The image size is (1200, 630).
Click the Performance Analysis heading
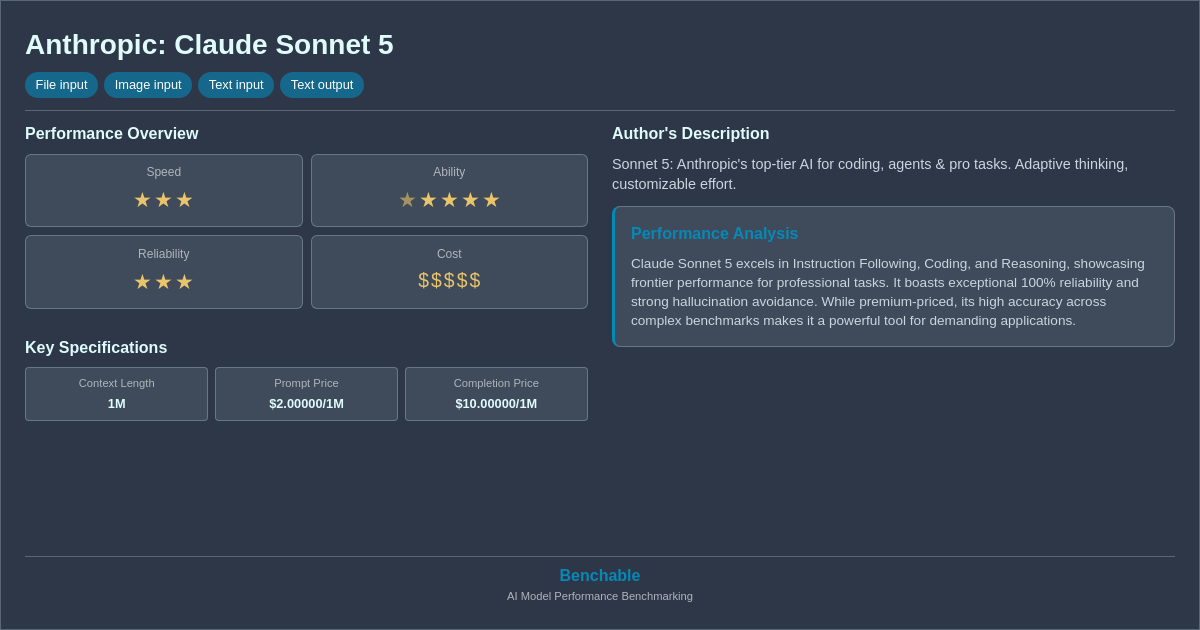[x=714, y=234]
